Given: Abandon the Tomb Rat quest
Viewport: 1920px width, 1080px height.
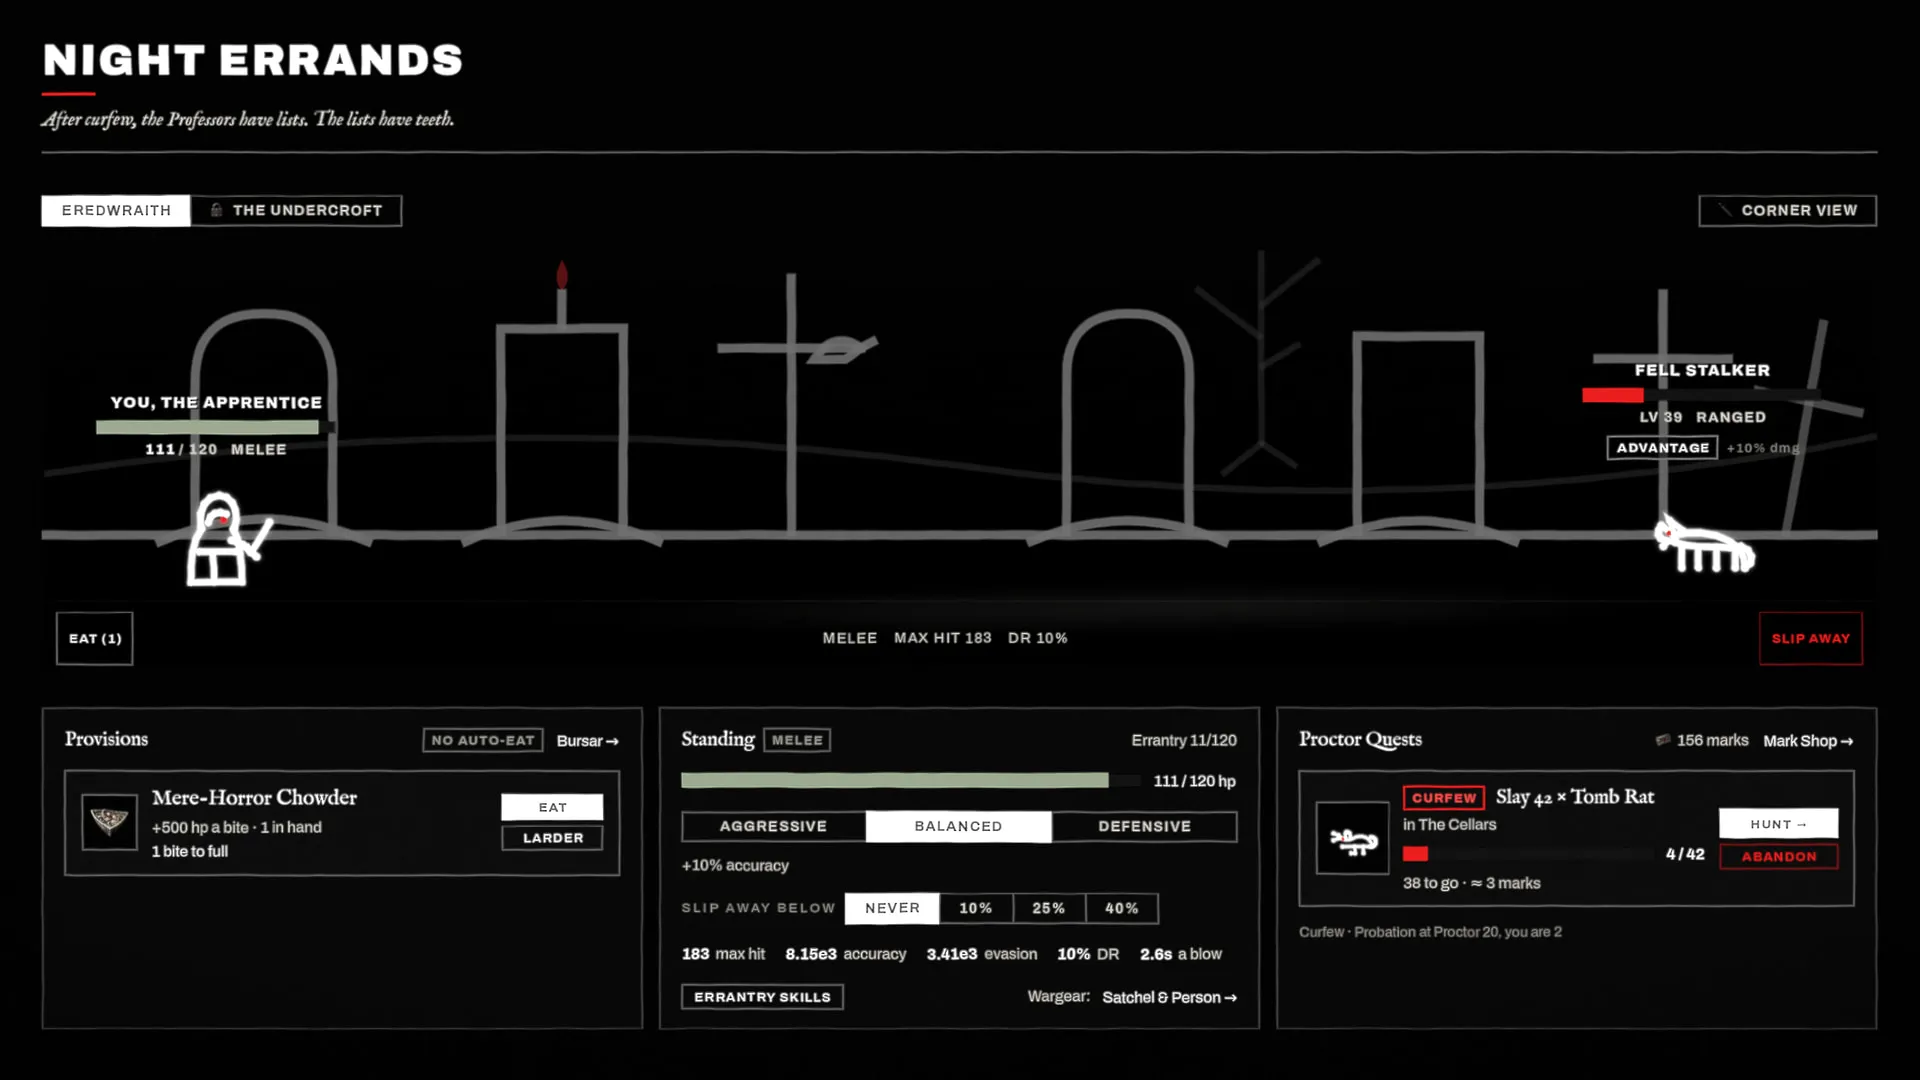Looking at the screenshot, I should pos(1778,857).
